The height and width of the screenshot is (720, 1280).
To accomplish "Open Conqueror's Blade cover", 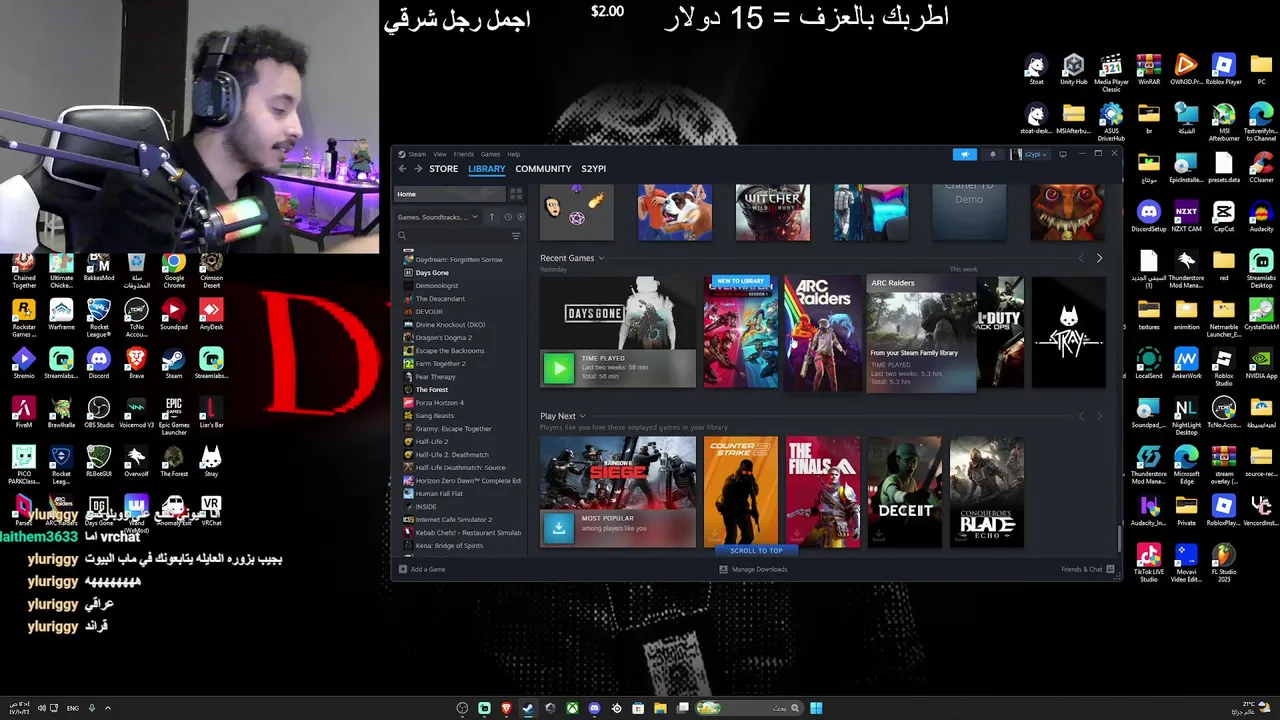I will tap(987, 491).
